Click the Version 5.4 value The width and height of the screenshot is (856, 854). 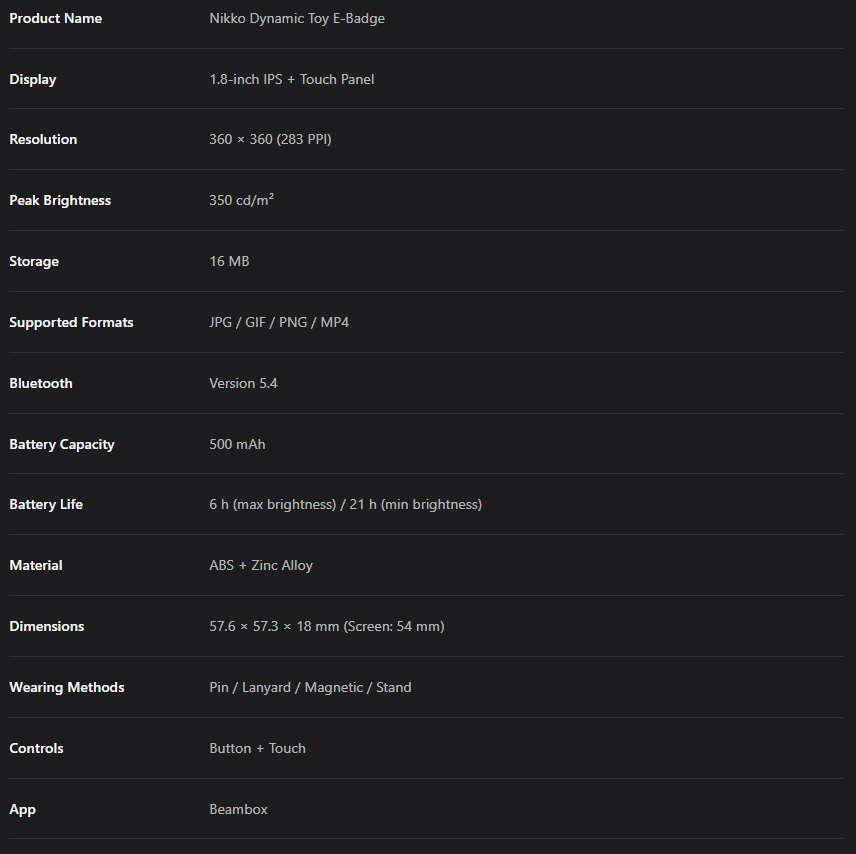pos(243,383)
